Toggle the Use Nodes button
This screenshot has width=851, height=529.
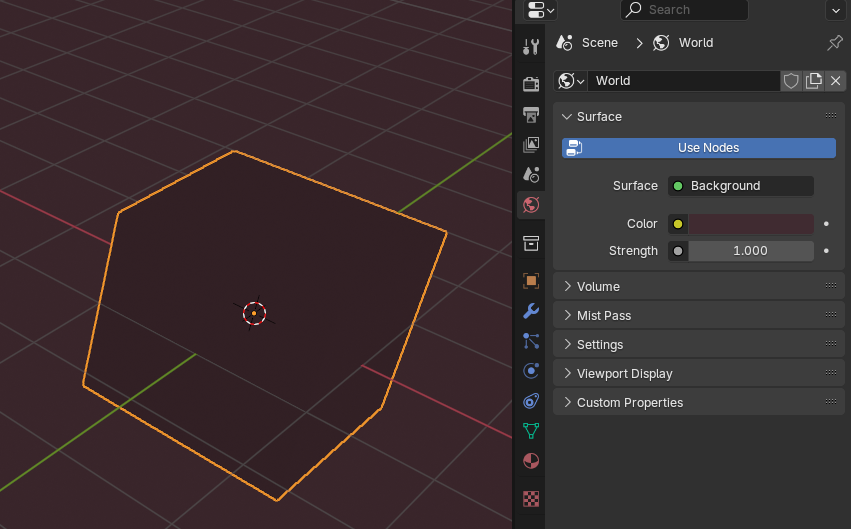point(699,148)
